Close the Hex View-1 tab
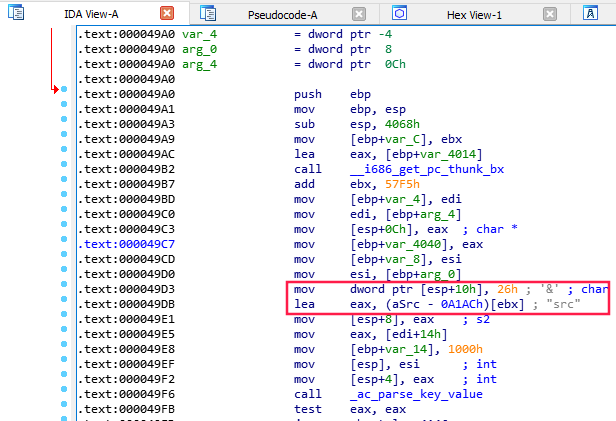 pos(548,13)
